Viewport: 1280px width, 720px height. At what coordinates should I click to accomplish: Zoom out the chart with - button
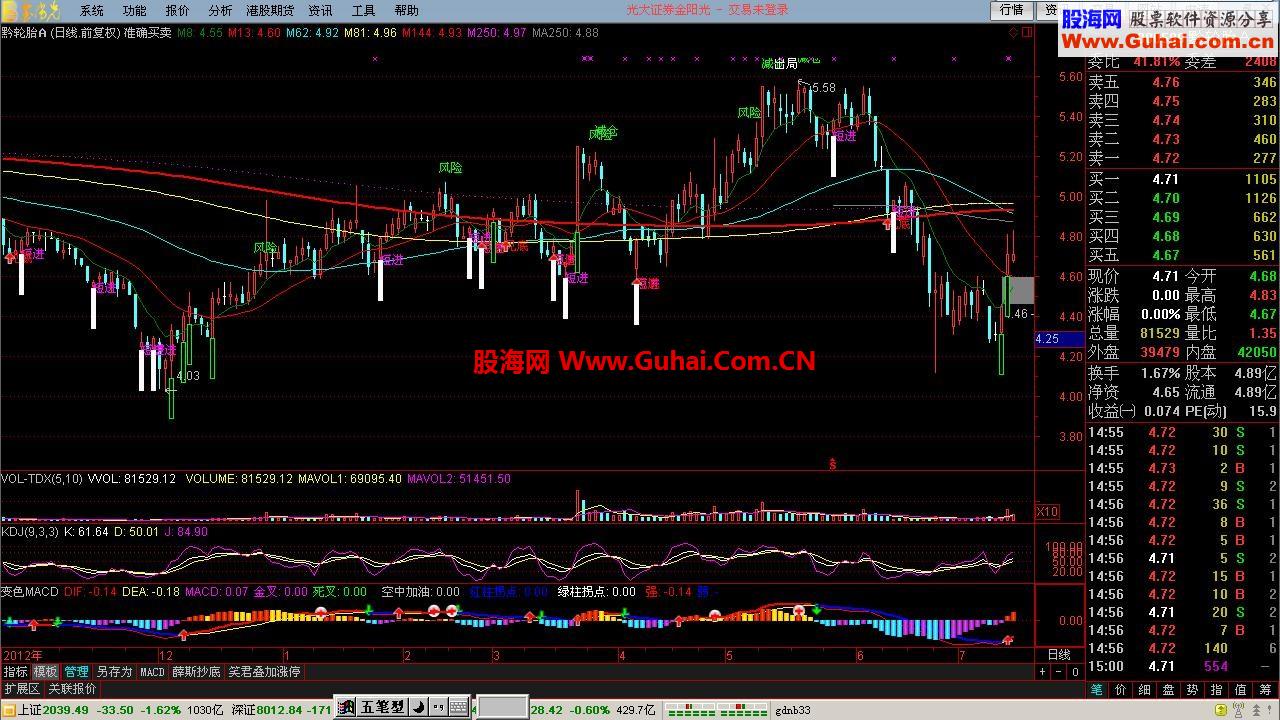pyautogui.click(x=1058, y=672)
